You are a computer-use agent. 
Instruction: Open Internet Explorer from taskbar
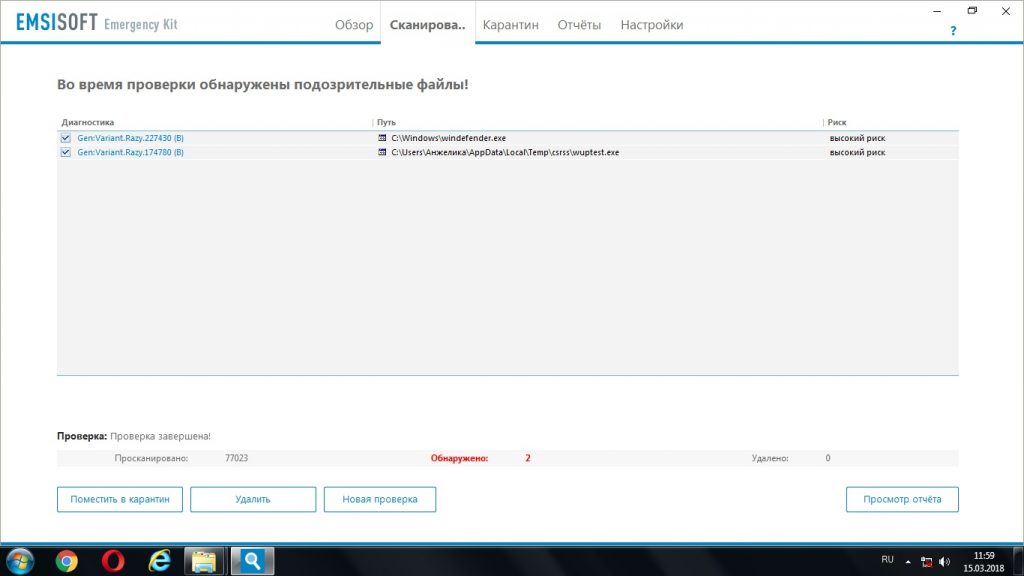tap(159, 561)
